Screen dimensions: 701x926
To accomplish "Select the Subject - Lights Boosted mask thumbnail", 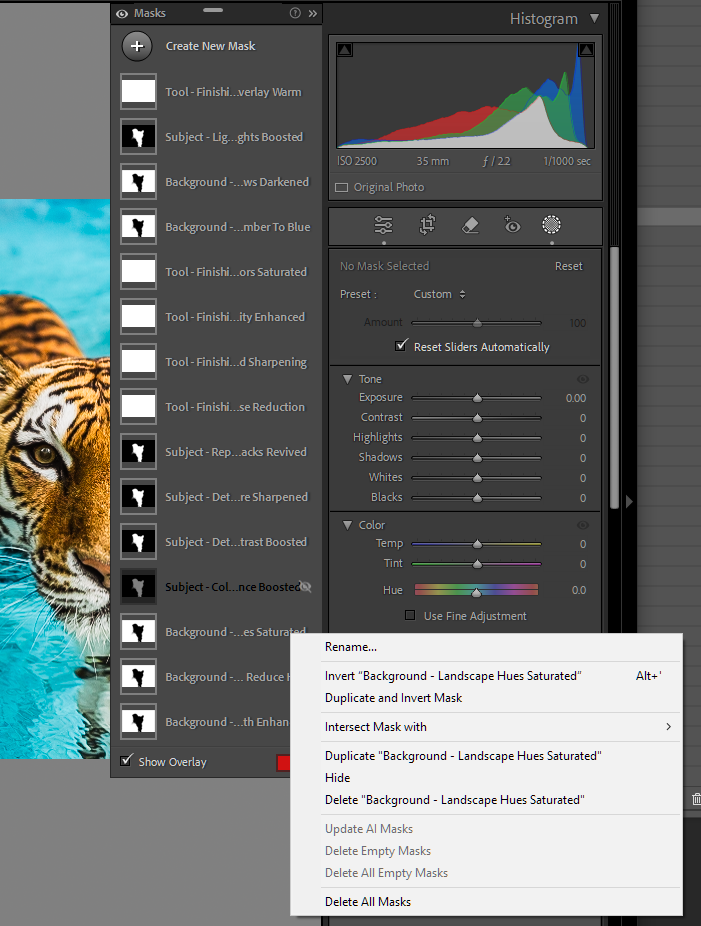I will tap(138, 137).
